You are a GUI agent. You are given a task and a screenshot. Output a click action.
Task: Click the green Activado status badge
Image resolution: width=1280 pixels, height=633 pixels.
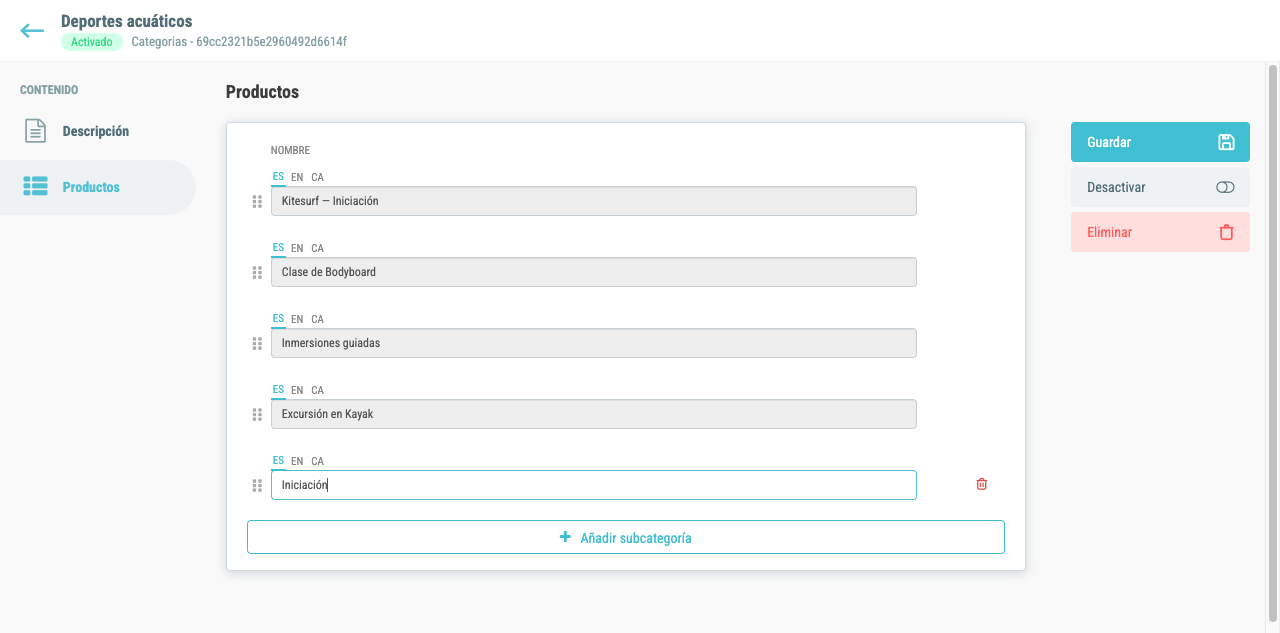92,42
